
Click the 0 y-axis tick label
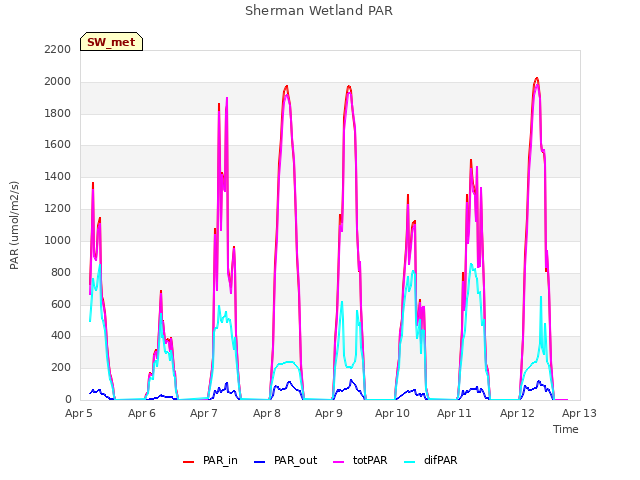click(x=68, y=399)
